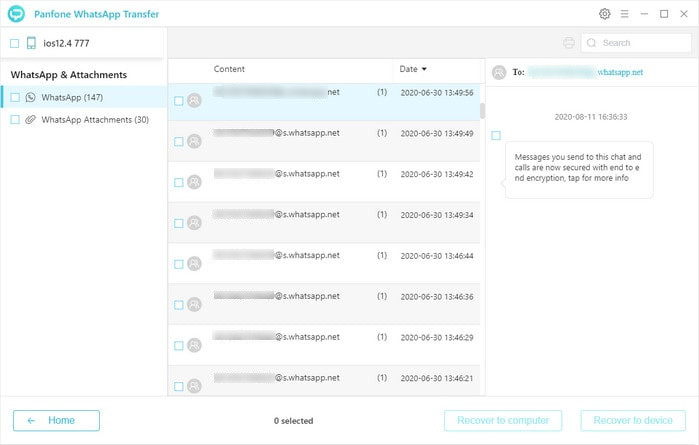
Task: Click the printer icon
Action: coord(569,43)
